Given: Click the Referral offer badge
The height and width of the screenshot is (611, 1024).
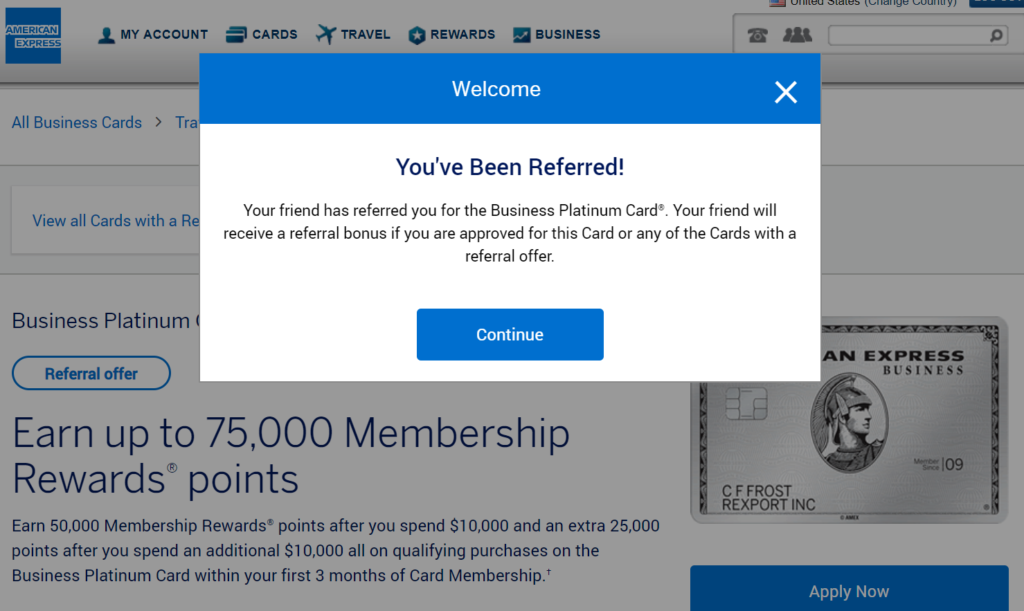Looking at the screenshot, I should coord(91,373).
